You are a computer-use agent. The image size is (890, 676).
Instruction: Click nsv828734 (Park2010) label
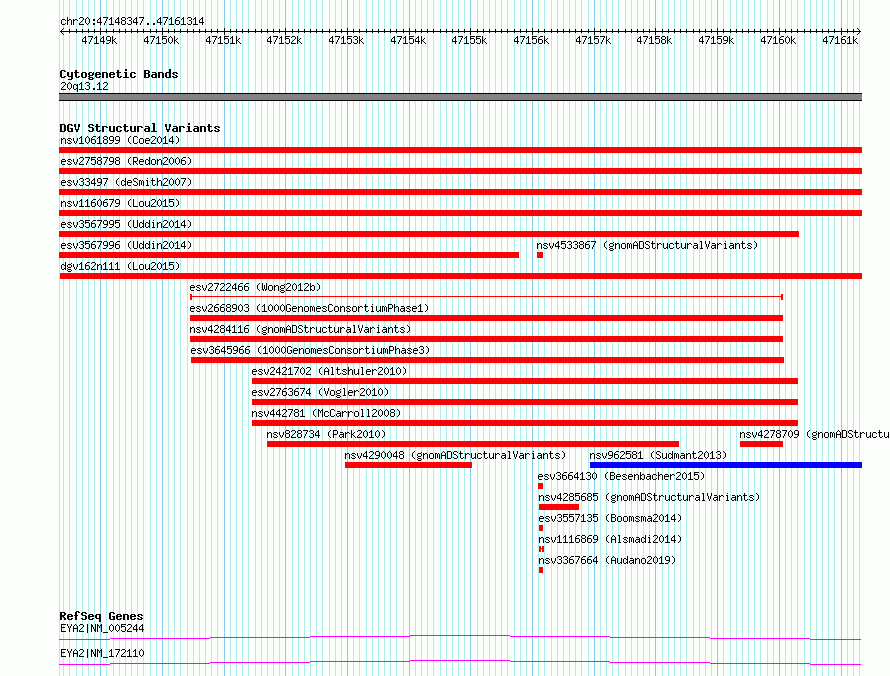(x=326, y=434)
